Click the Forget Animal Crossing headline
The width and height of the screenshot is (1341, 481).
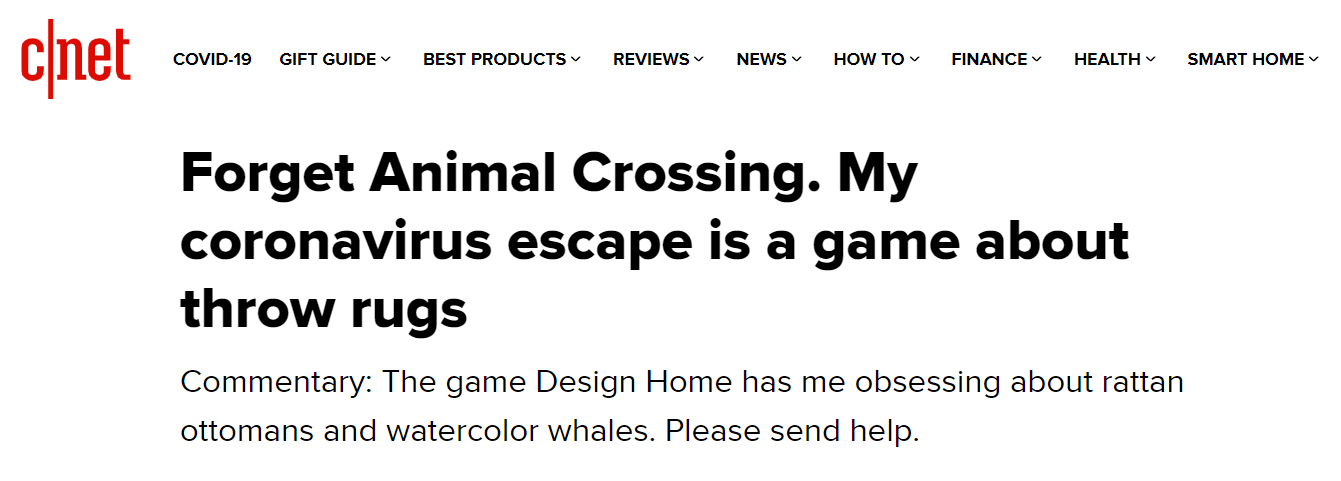pos(654,243)
